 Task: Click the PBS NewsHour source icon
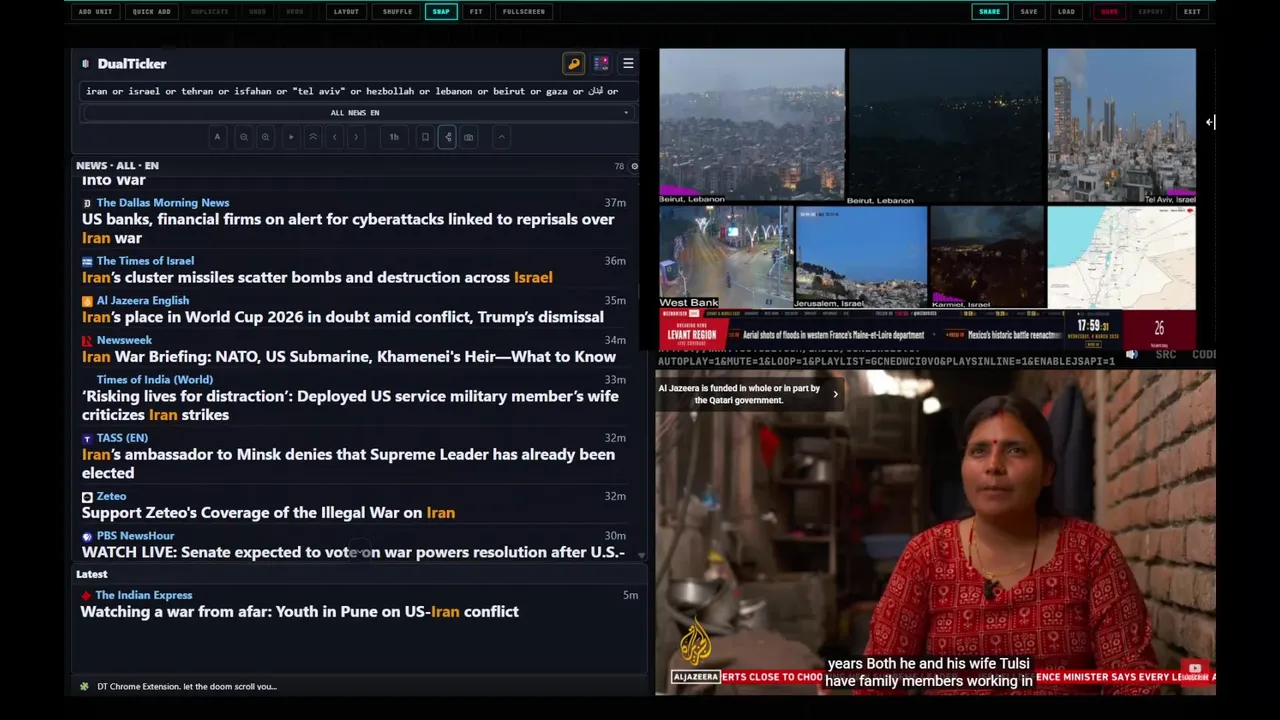coord(87,536)
